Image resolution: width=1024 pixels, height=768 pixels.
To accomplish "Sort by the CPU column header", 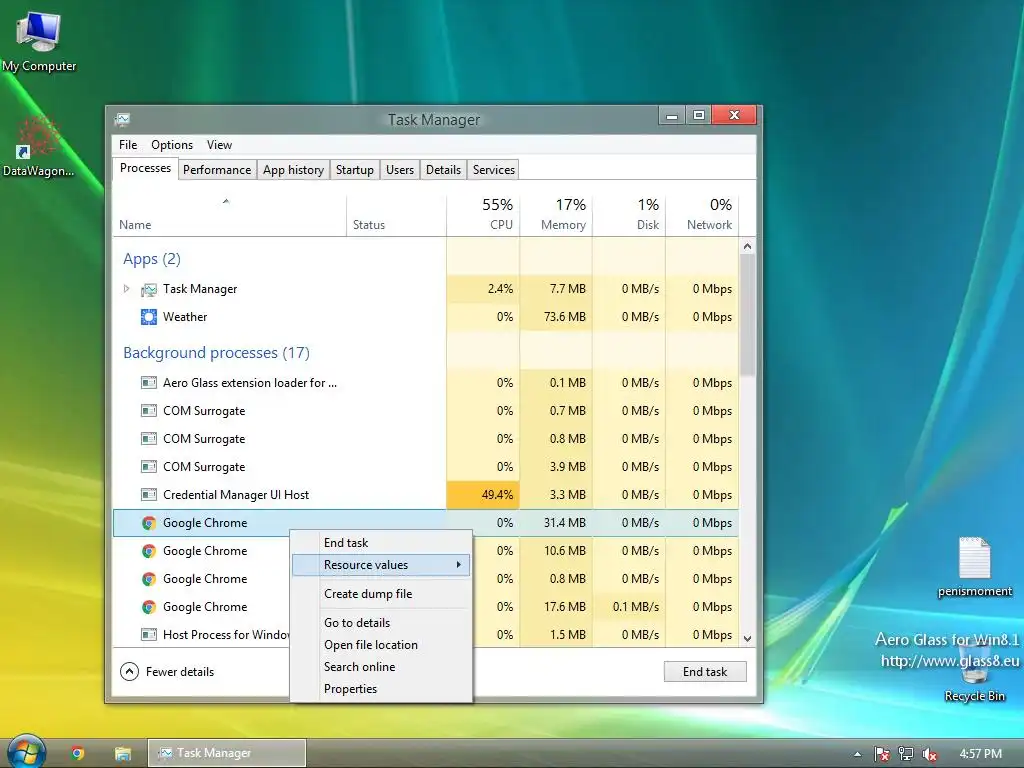I will [x=483, y=216].
